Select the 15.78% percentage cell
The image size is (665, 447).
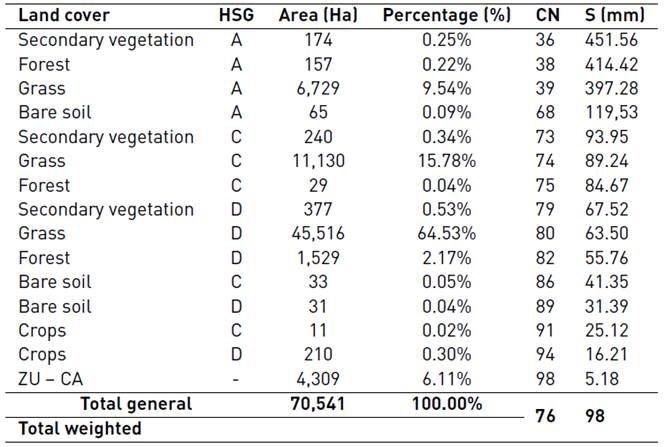click(446, 161)
